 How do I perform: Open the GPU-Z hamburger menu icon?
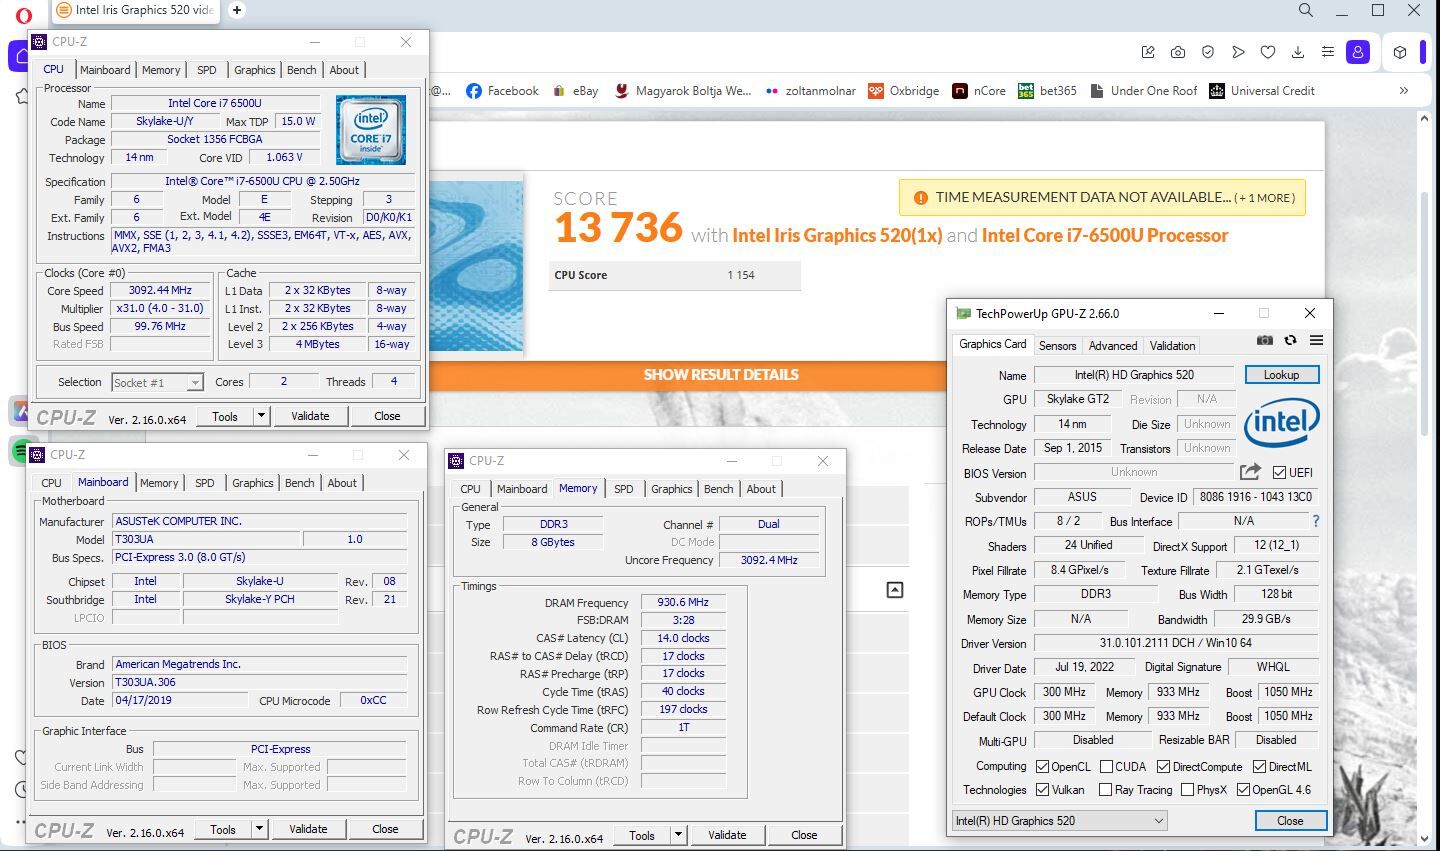tap(1316, 340)
